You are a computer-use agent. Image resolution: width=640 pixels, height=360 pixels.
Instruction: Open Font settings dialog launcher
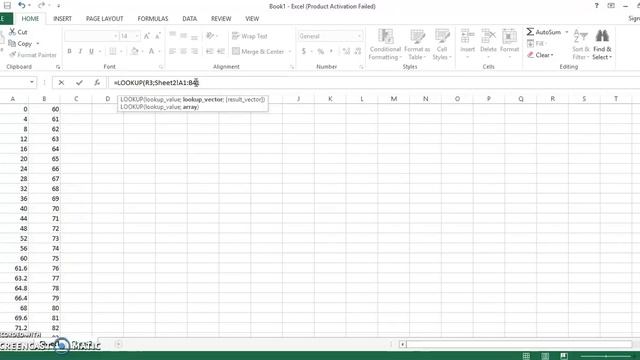tap(161, 67)
